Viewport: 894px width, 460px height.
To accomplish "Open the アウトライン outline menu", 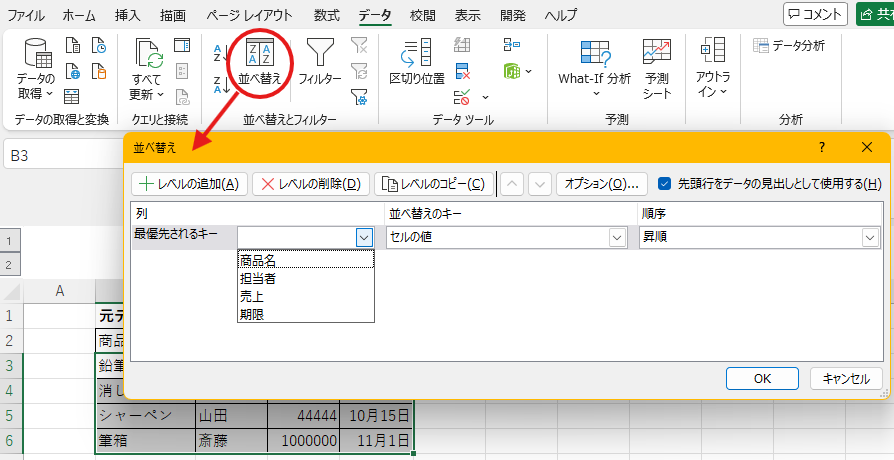I will (713, 68).
